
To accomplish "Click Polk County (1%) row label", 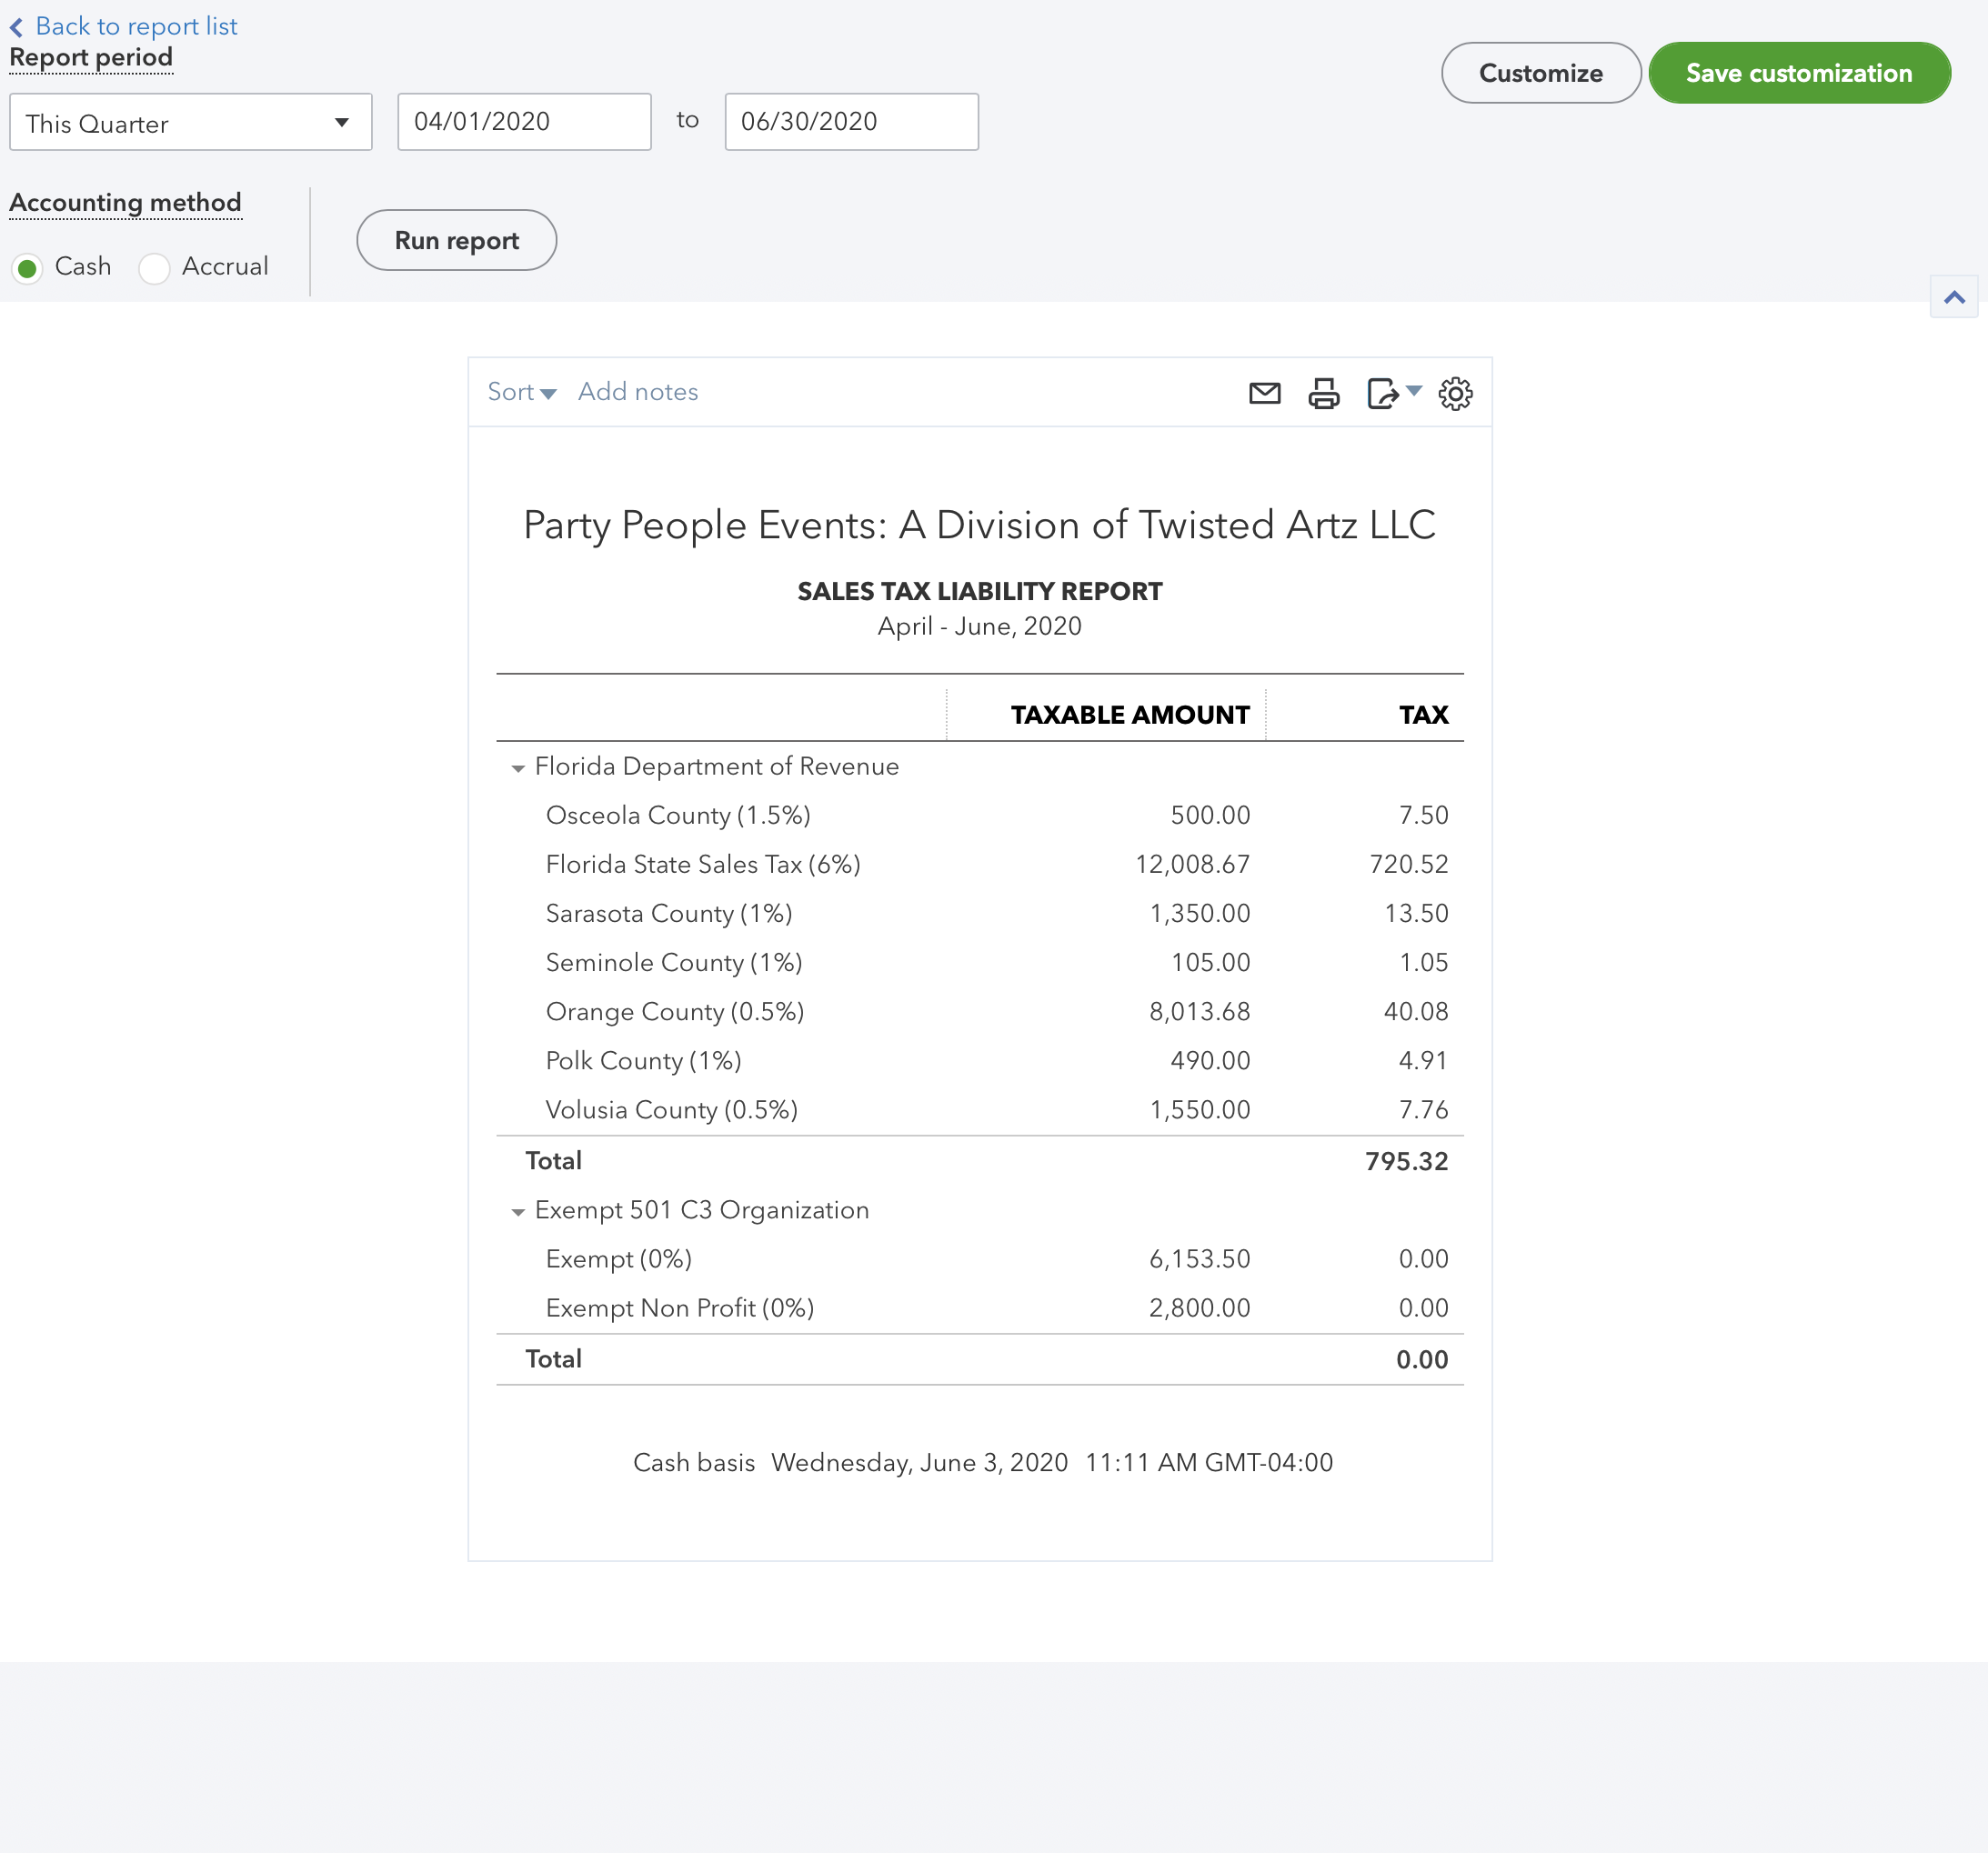I will (x=644, y=1061).
